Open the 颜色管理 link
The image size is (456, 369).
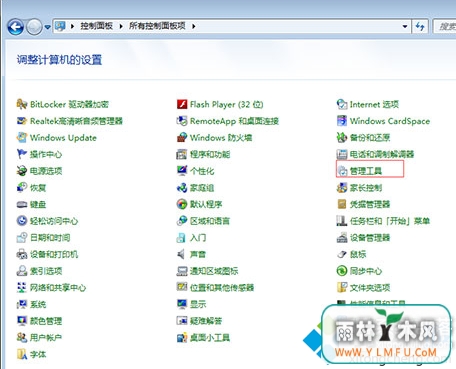(x=46, y=321)
